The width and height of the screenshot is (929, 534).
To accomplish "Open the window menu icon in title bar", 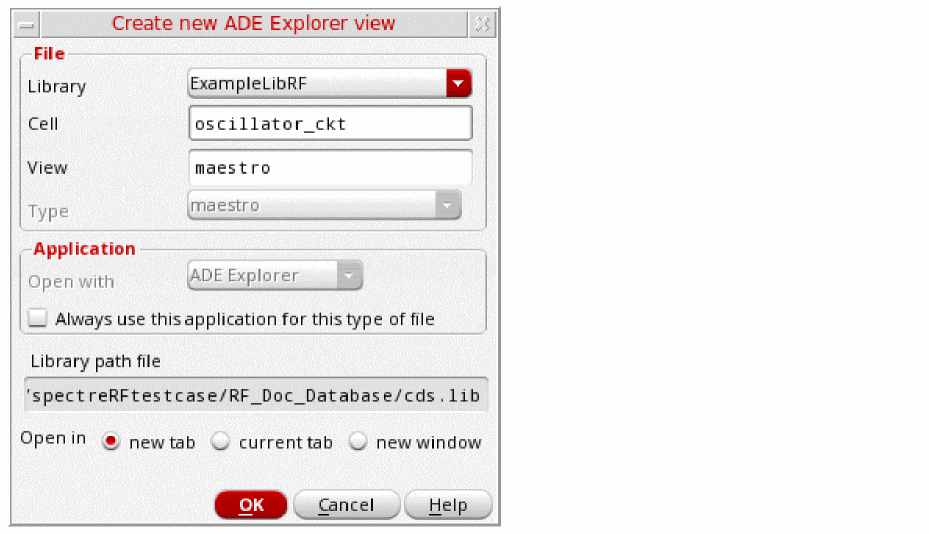I will [x=26, y=25].
